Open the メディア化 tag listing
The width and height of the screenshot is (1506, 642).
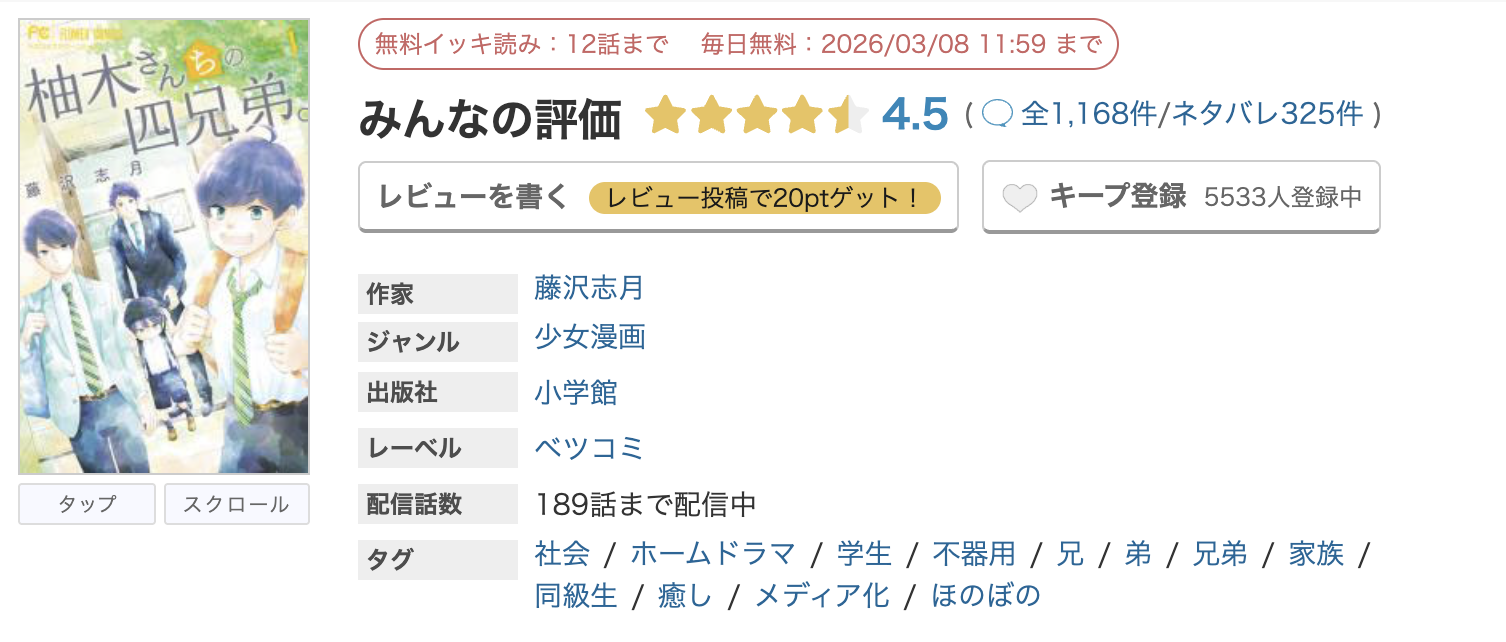820,595
